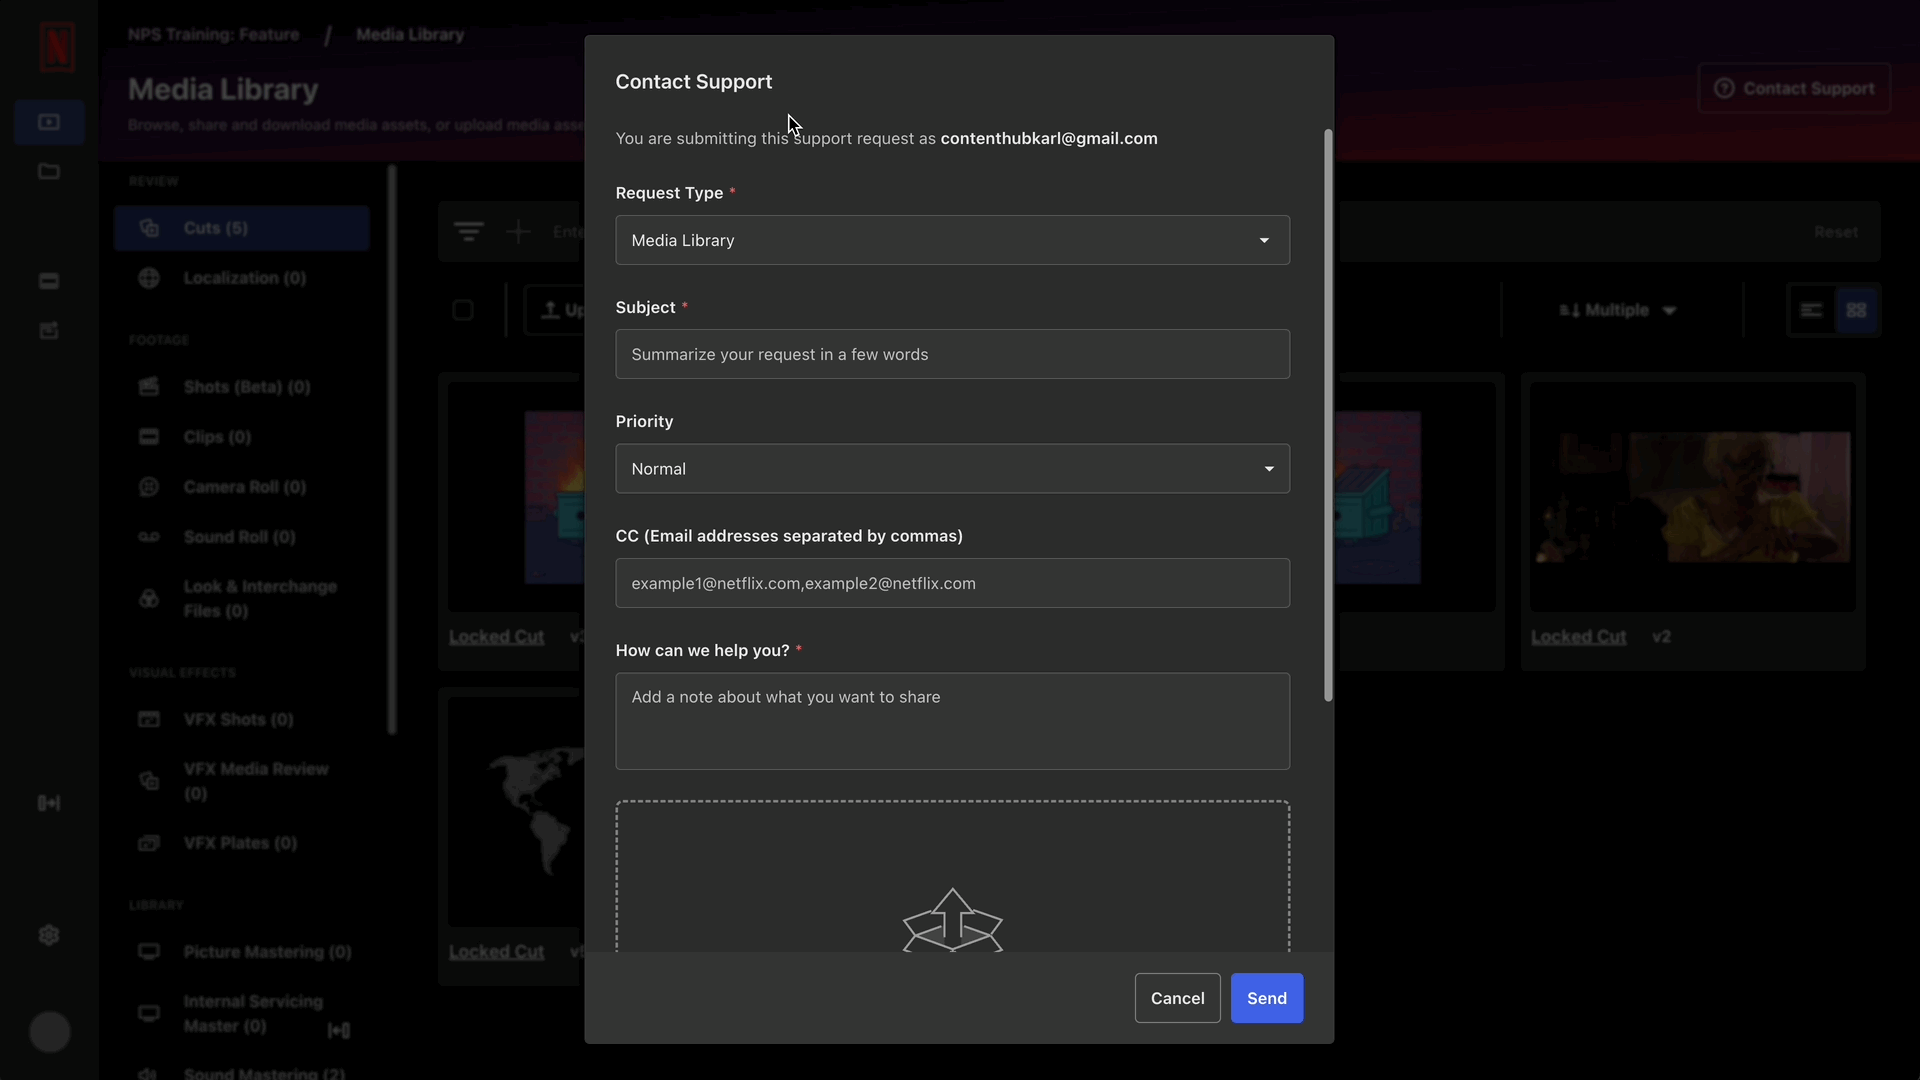Click the Send button to submit request

coord(1266,998)
